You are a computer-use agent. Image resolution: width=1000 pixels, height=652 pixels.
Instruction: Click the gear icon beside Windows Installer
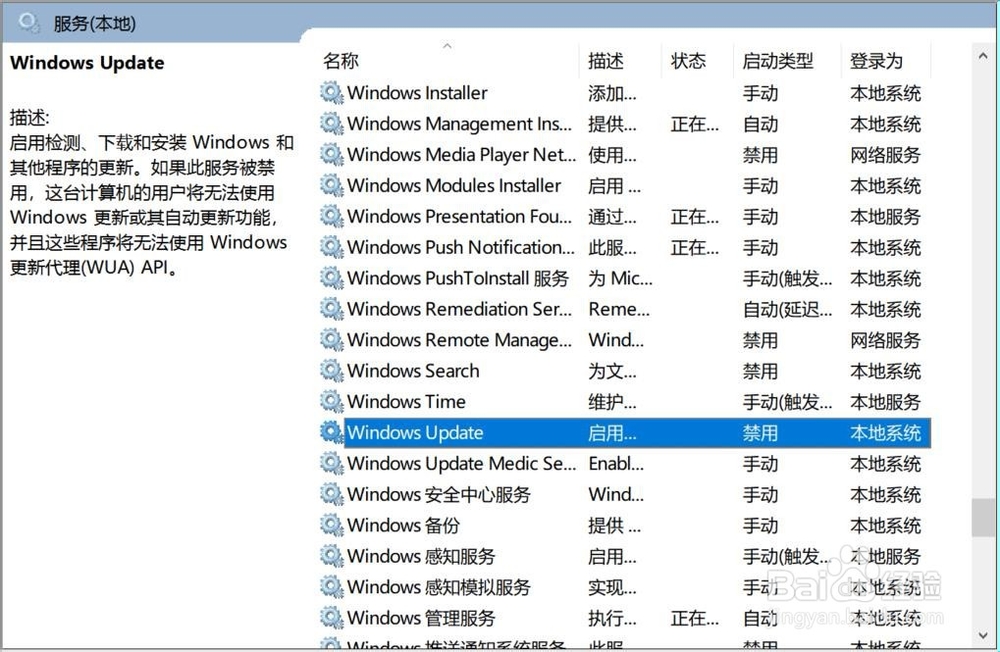click(331, 93)
